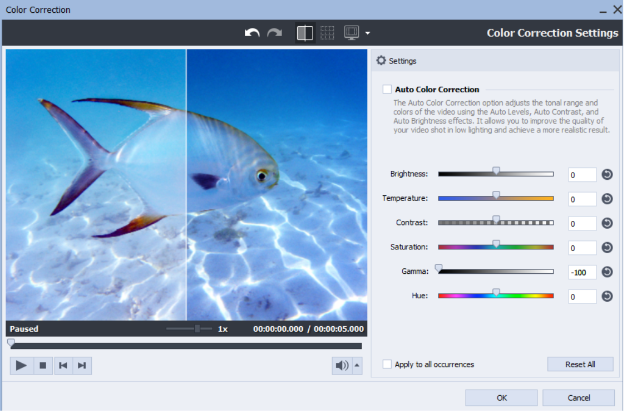
Task: Click the monitor preview icon
Action: tap(351, 33)
